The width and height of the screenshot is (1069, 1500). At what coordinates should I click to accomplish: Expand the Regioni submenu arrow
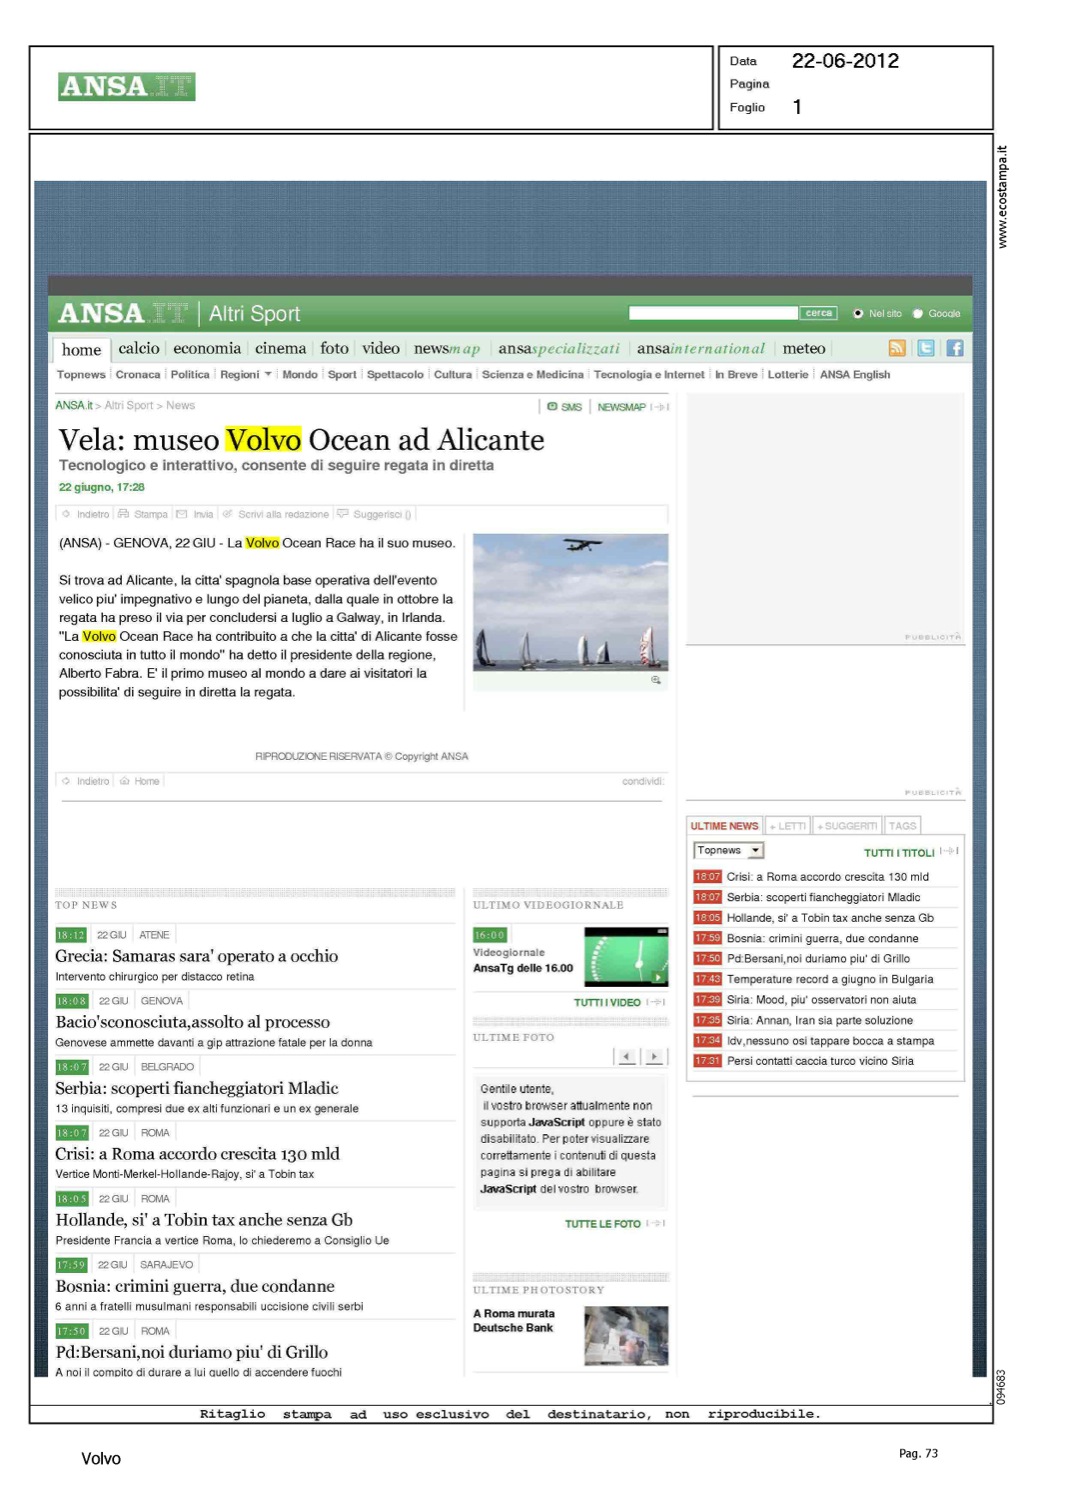(x=268, y=375)
